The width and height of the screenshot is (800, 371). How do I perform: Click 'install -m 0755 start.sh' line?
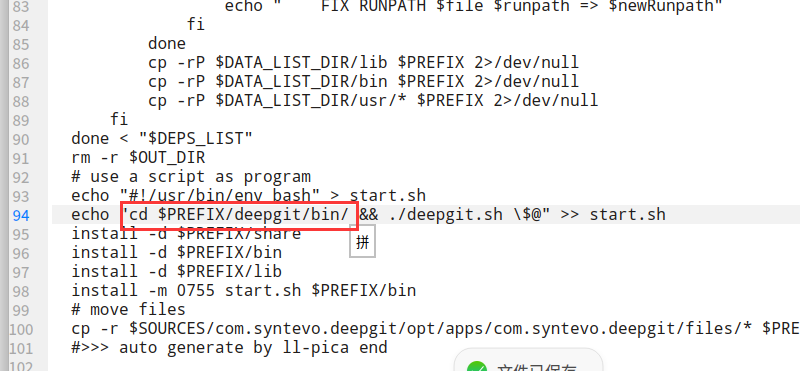243,291
